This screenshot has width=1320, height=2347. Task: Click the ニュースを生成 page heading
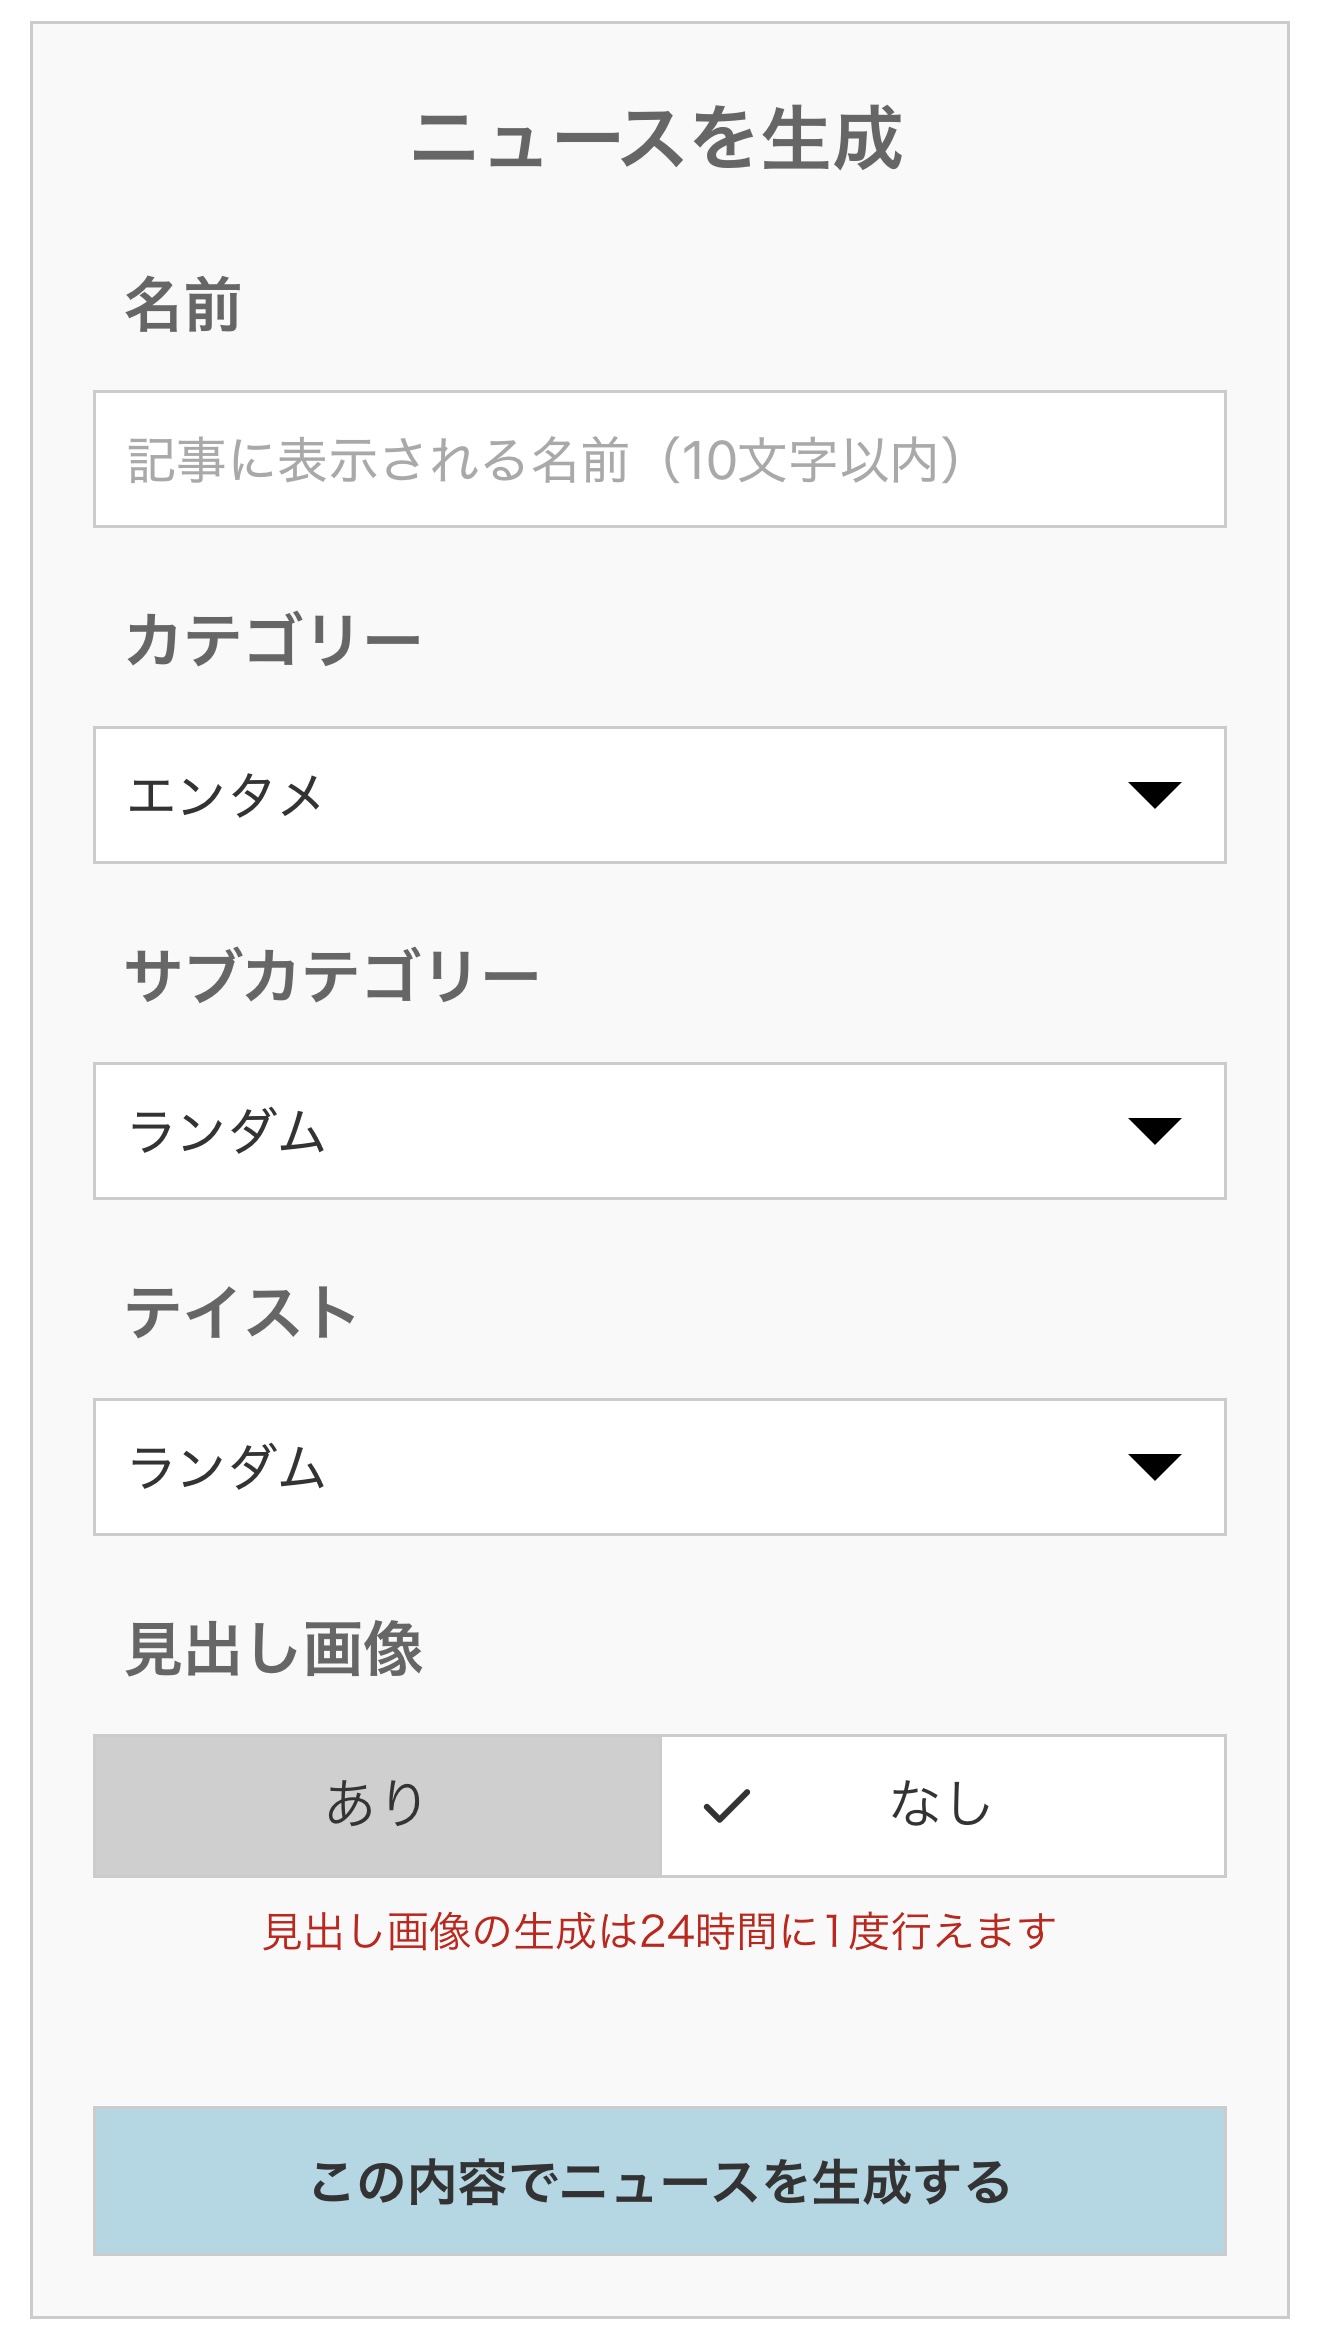[658, 138]
